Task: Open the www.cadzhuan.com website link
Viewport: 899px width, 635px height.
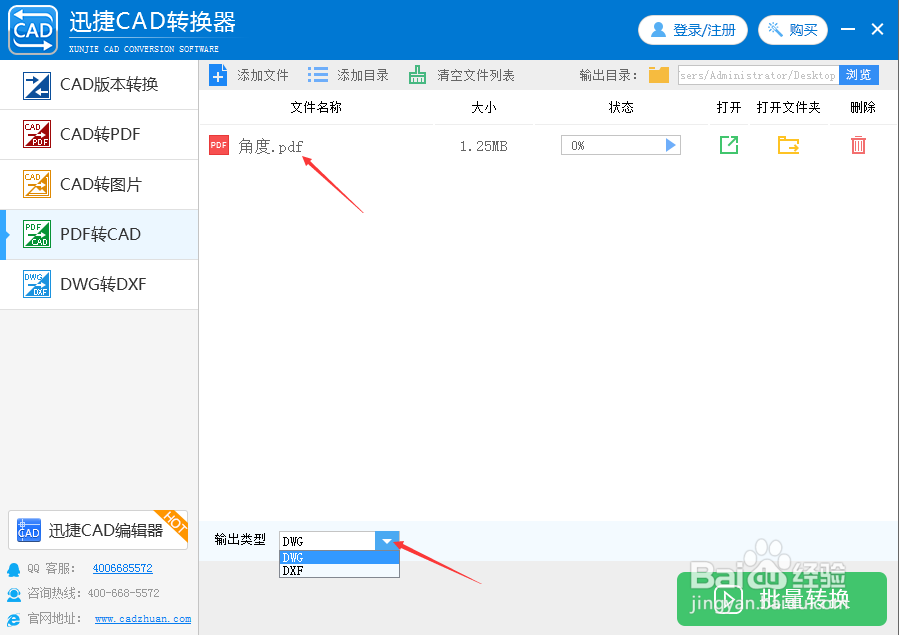Action: 142,618
